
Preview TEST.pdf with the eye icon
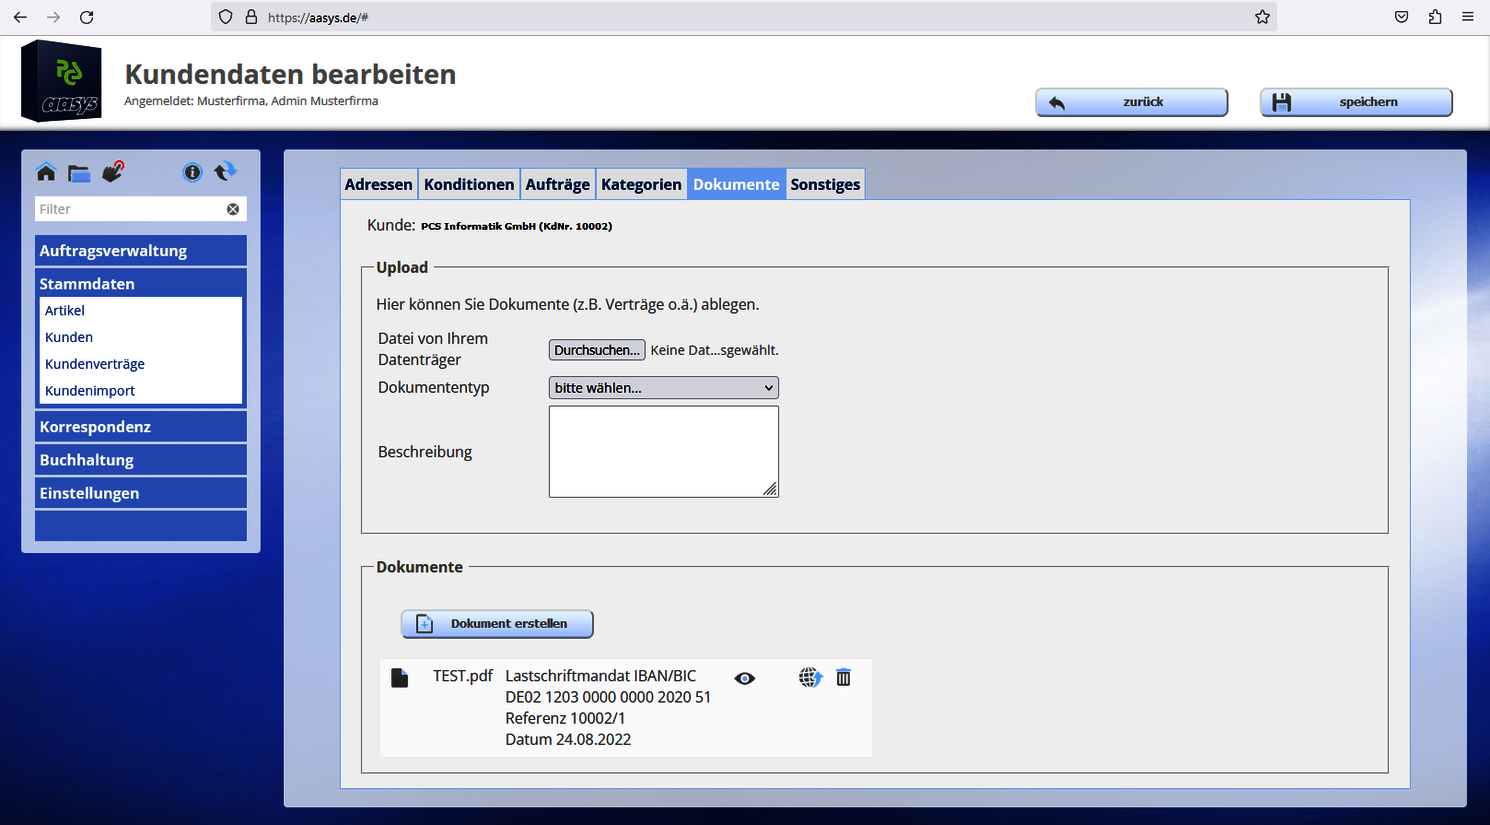744,678
